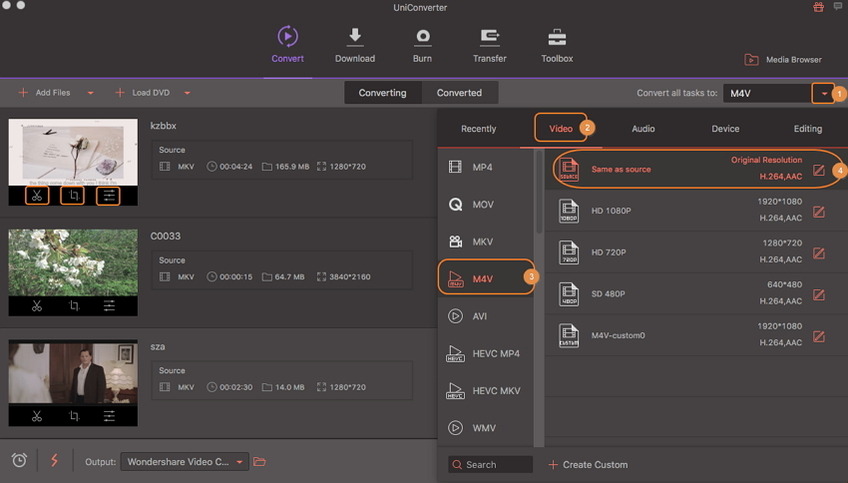The height and width of the screenshot is (483, 848).
Task: Open the Download section in top toolbar
Action: (x=354, y=45)
